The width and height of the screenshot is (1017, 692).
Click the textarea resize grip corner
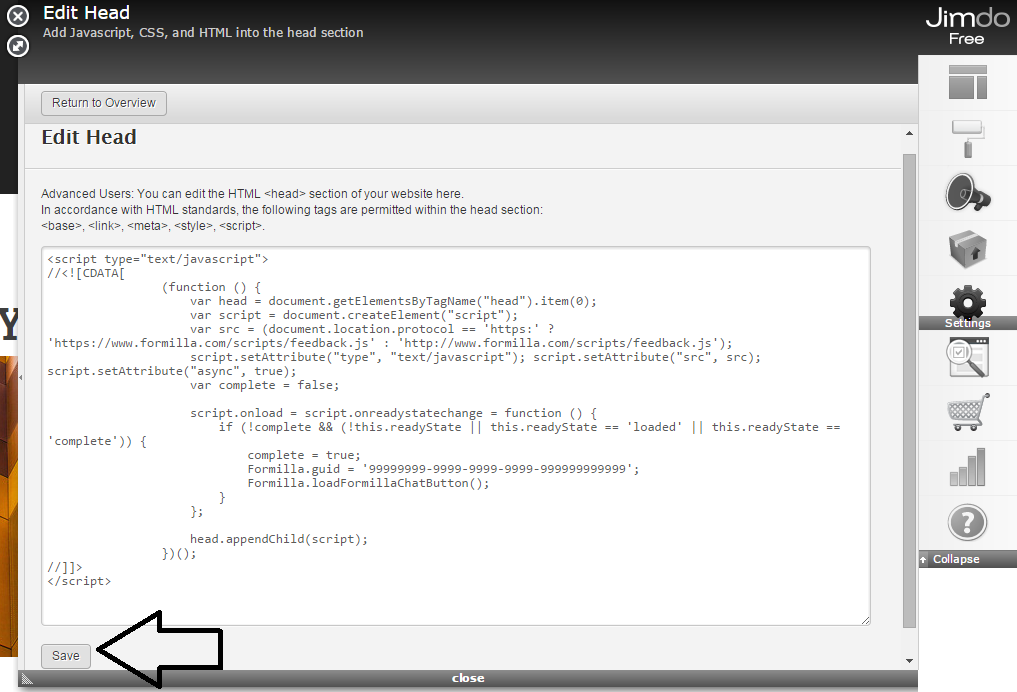(865, 621)
